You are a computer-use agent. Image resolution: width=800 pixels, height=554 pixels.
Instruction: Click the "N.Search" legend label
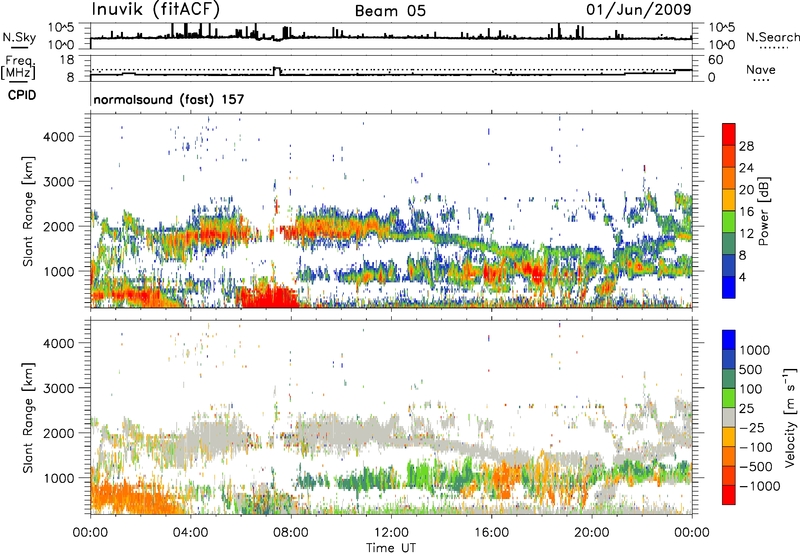[772, 37]
